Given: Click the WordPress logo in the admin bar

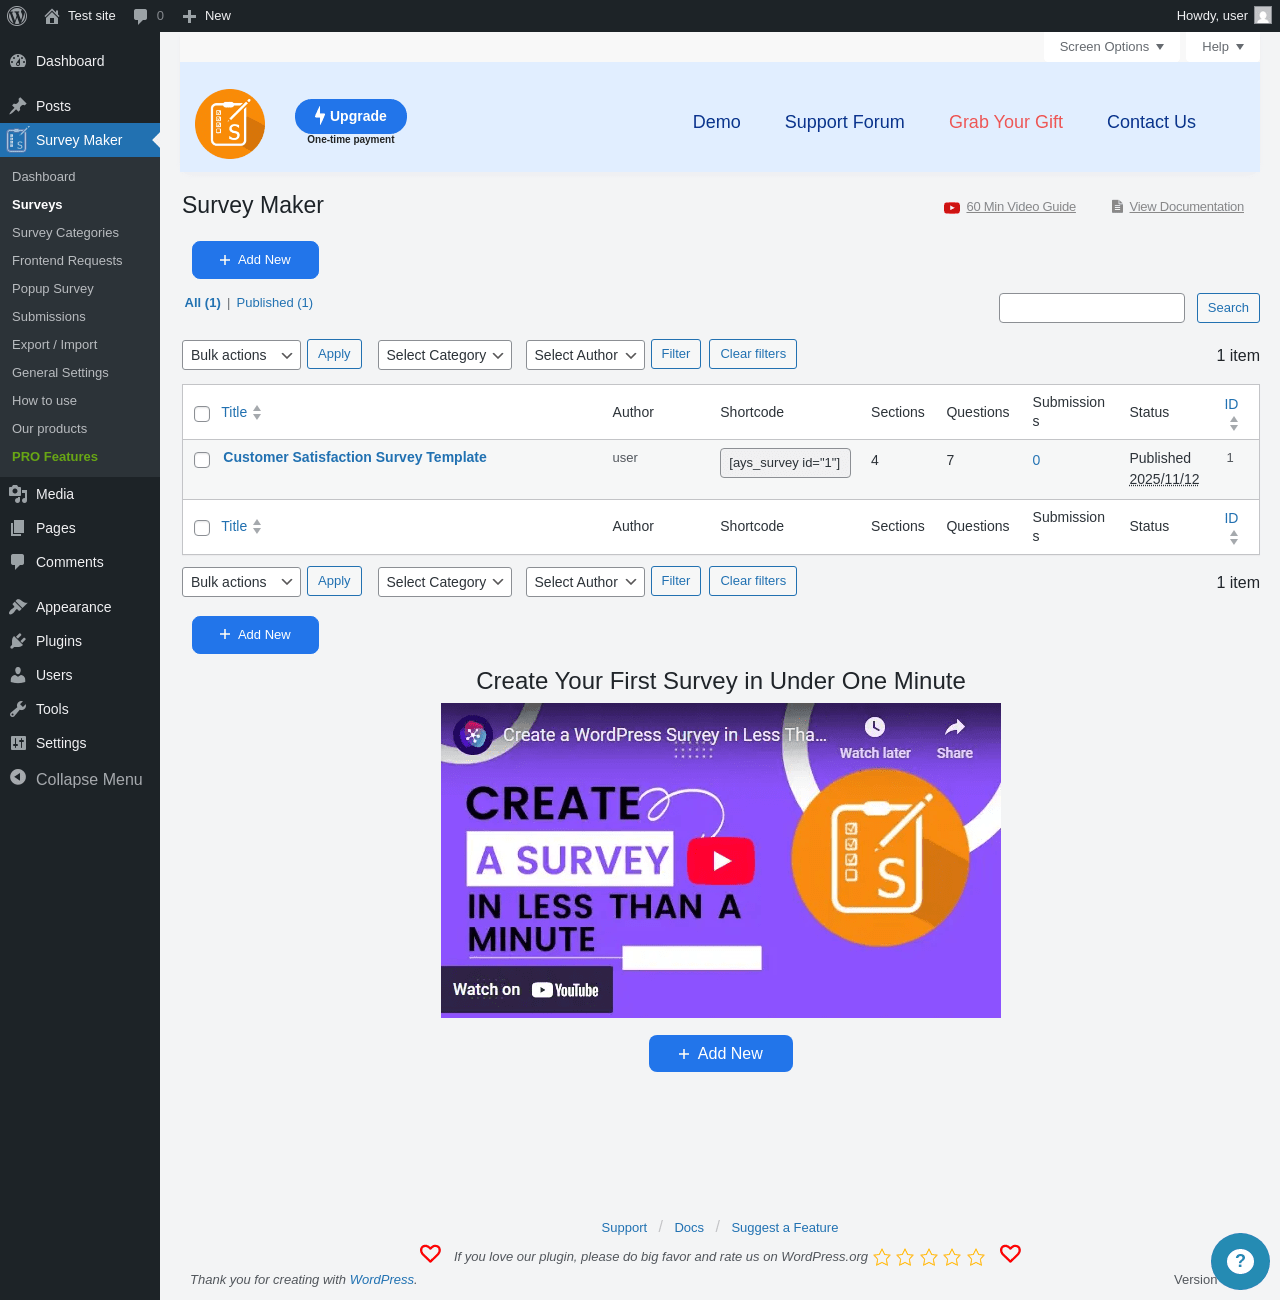Looking at the screenshot, I should [x=17, y=16].
